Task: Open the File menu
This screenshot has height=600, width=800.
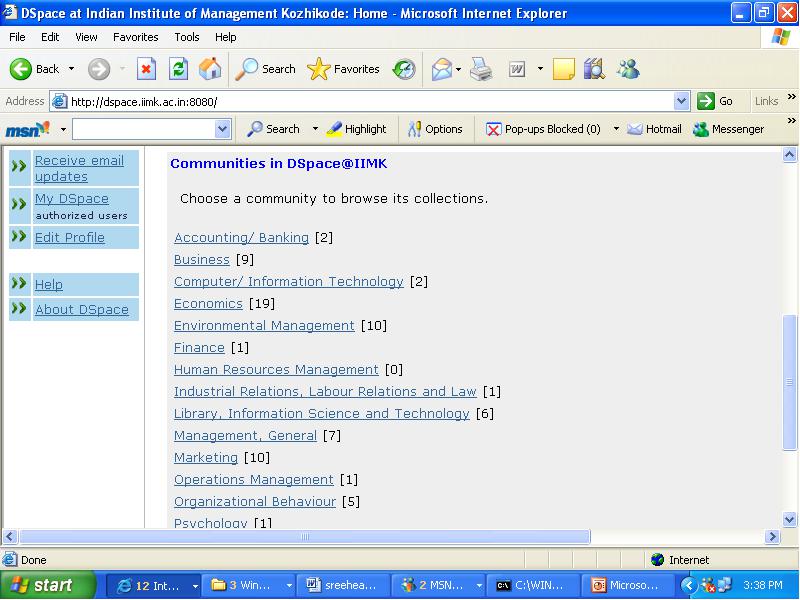Action: pos(17,37)
